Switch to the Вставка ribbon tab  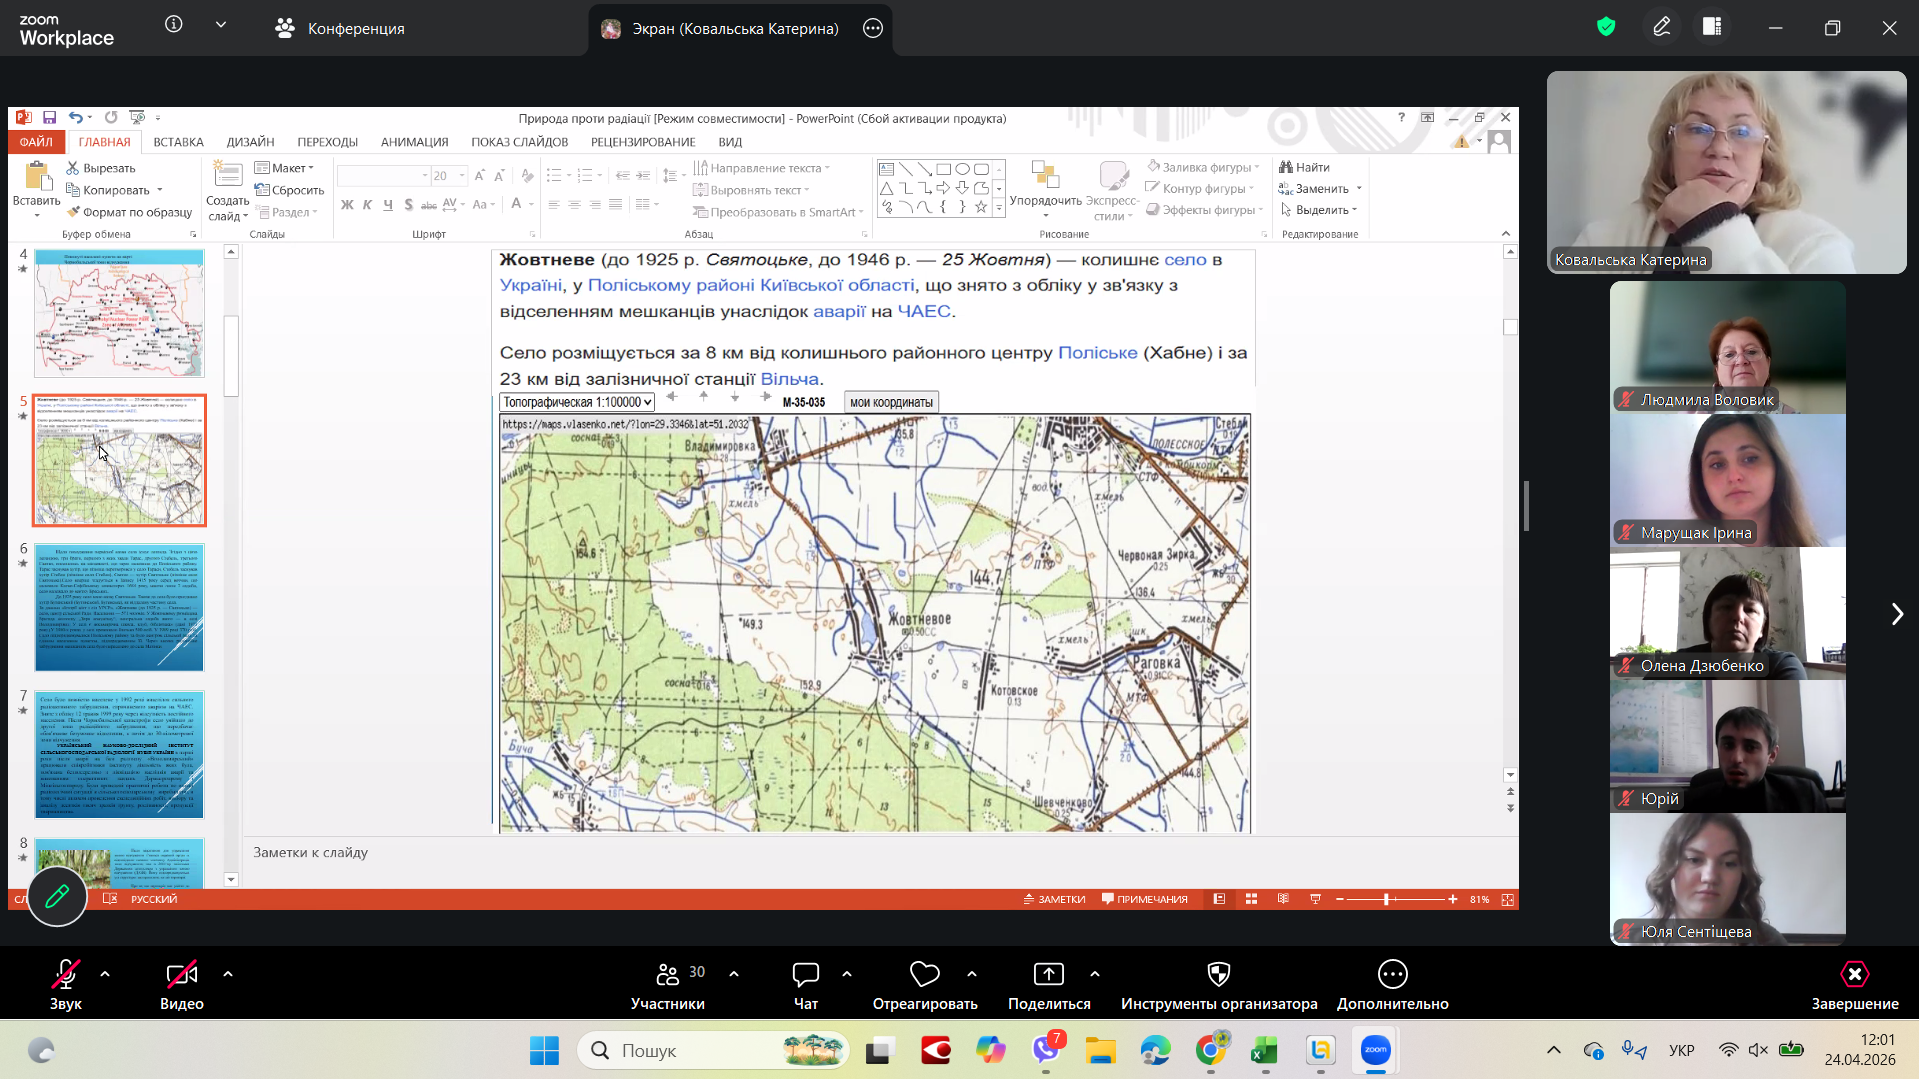coord(178,142)
